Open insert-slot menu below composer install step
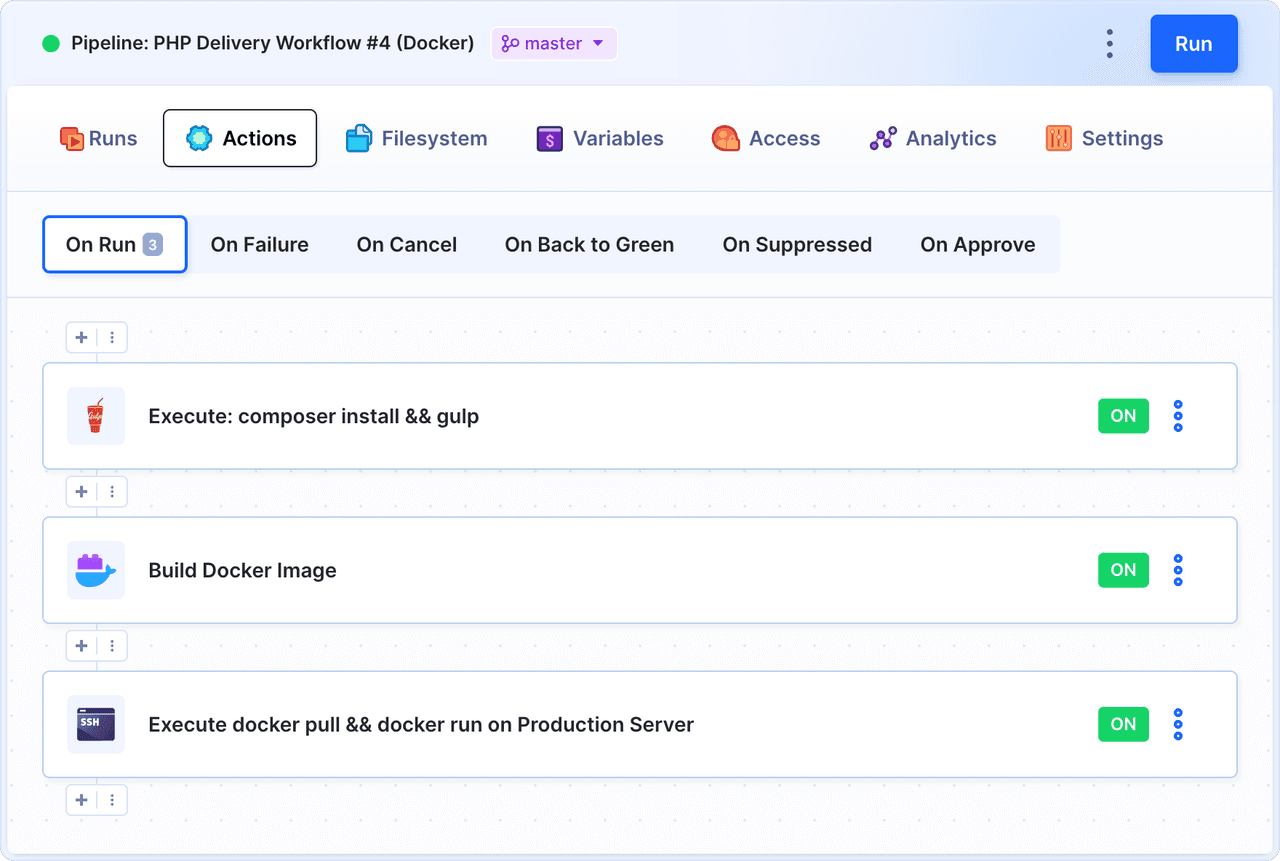The height and width of the screenshot is (861, 1280). pos(112,492)
